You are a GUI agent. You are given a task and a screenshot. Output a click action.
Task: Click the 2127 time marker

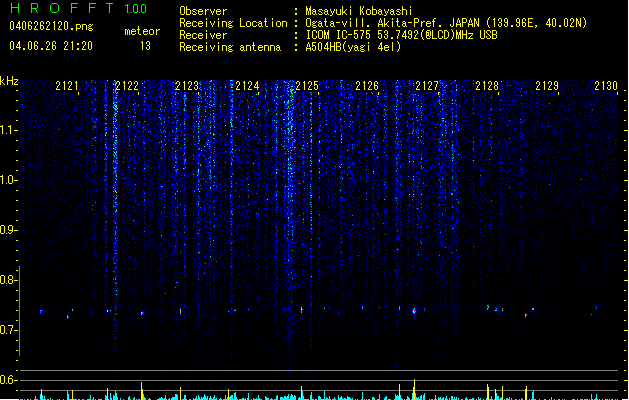tap(427, 86)
